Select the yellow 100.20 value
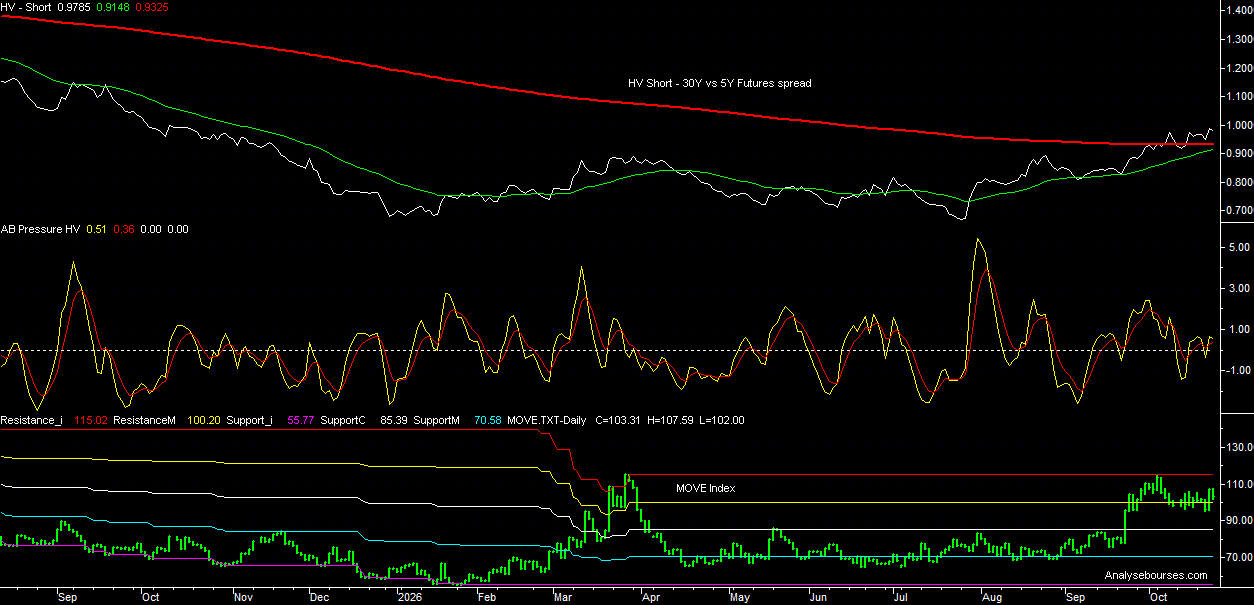Viewport: 1254px width, 605px height. click(203, 420)
